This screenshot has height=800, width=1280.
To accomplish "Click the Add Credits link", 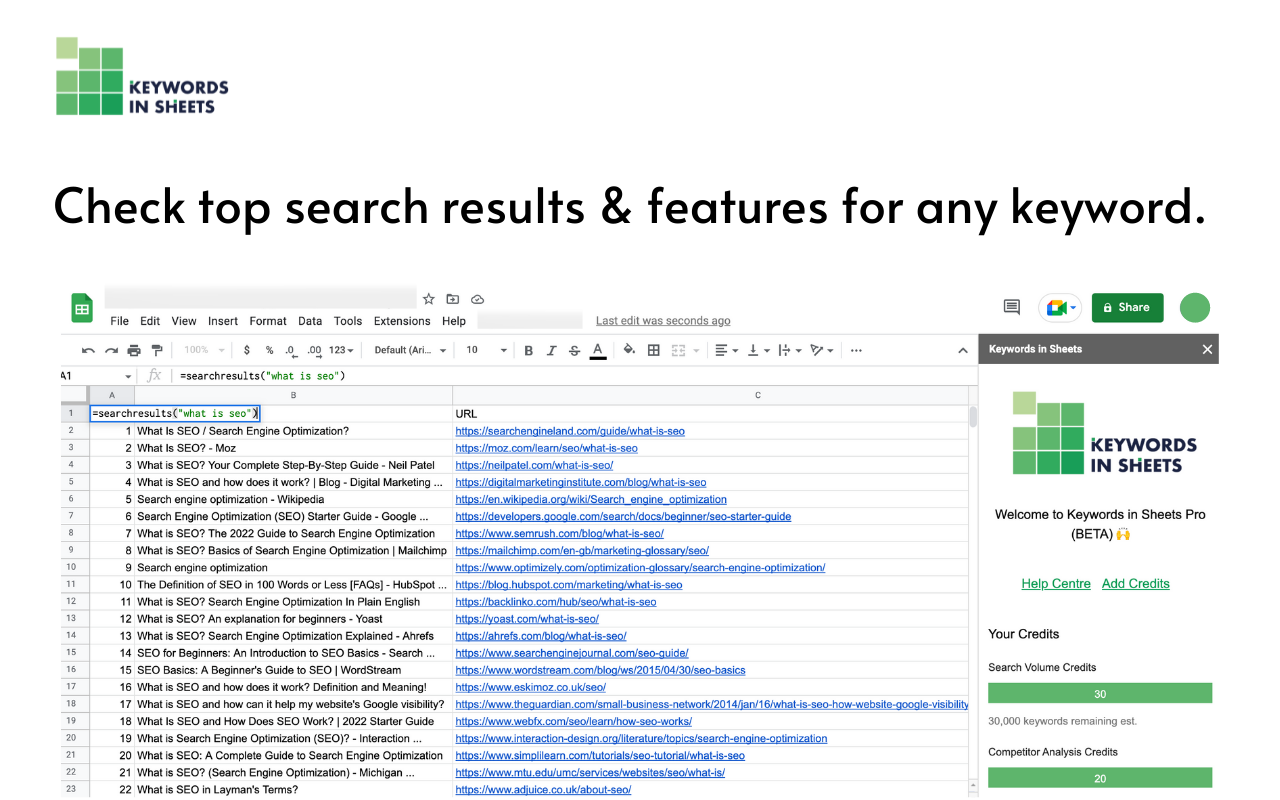I will (1136, 584).
